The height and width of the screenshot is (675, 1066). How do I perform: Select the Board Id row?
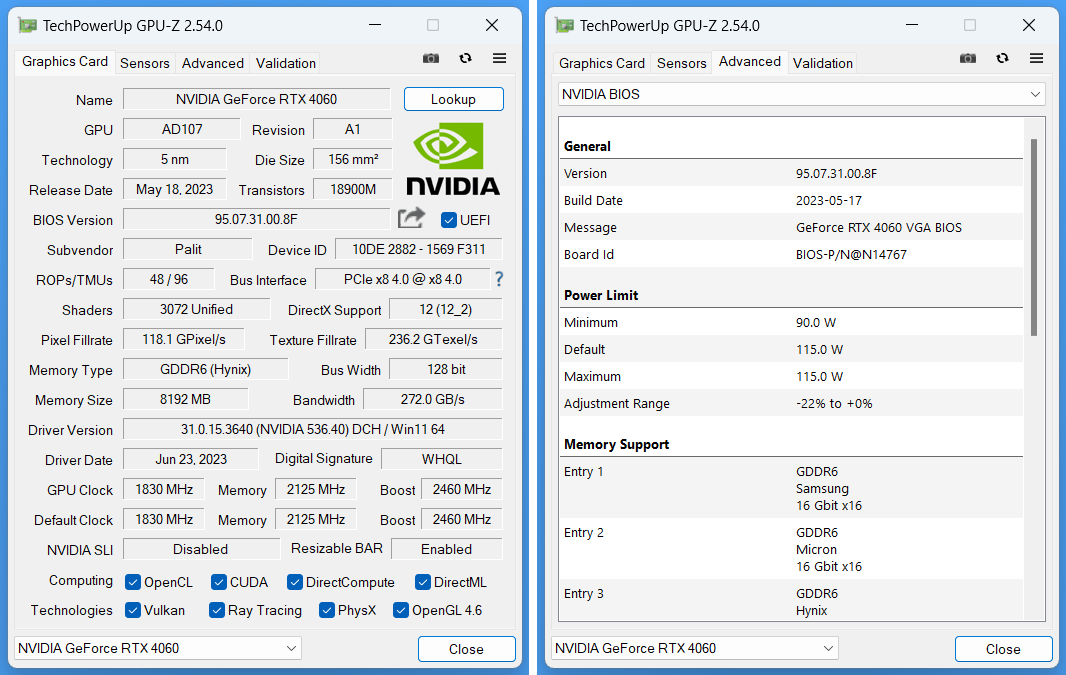point(791,254)
